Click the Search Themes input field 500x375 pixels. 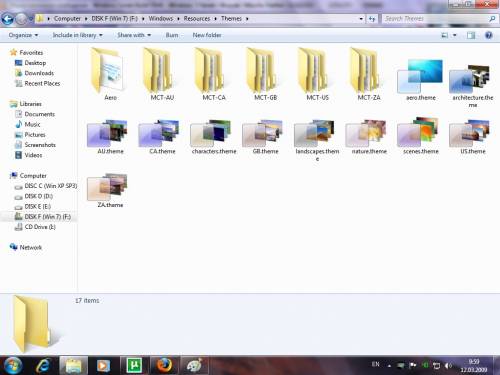click(436, 19)
